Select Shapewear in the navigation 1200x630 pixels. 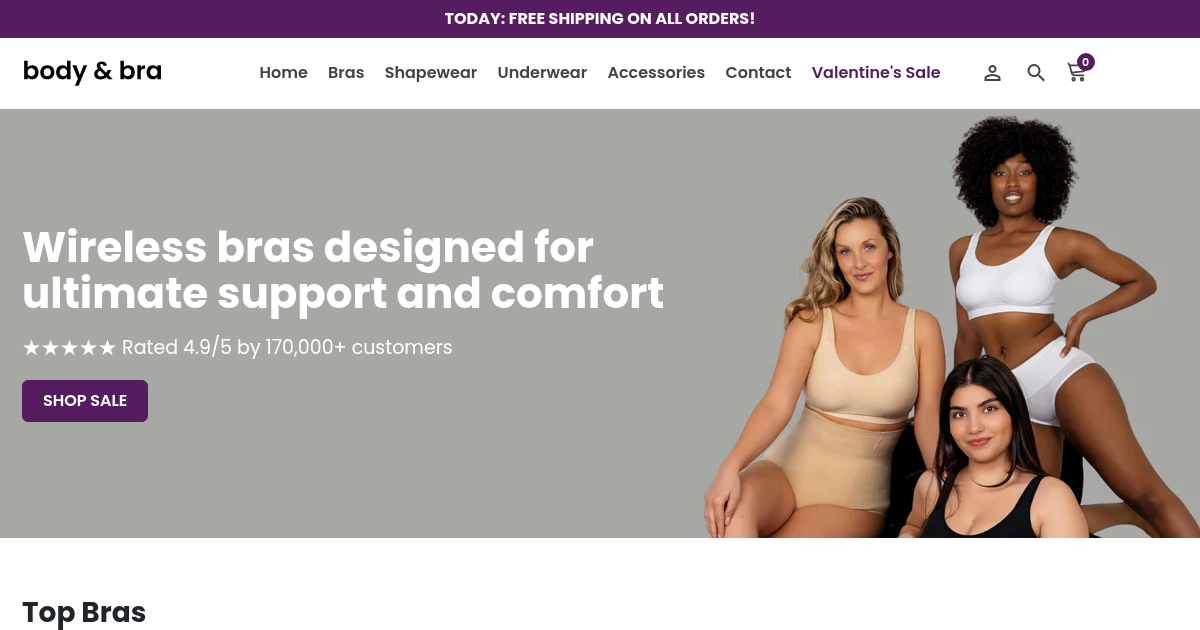(x=431, y=73)
